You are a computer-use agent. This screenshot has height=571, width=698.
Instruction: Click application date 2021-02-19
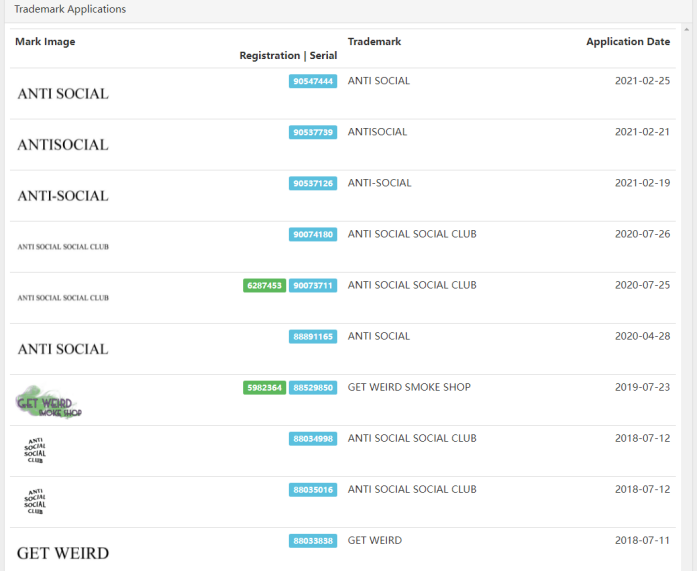pos(642,183)
